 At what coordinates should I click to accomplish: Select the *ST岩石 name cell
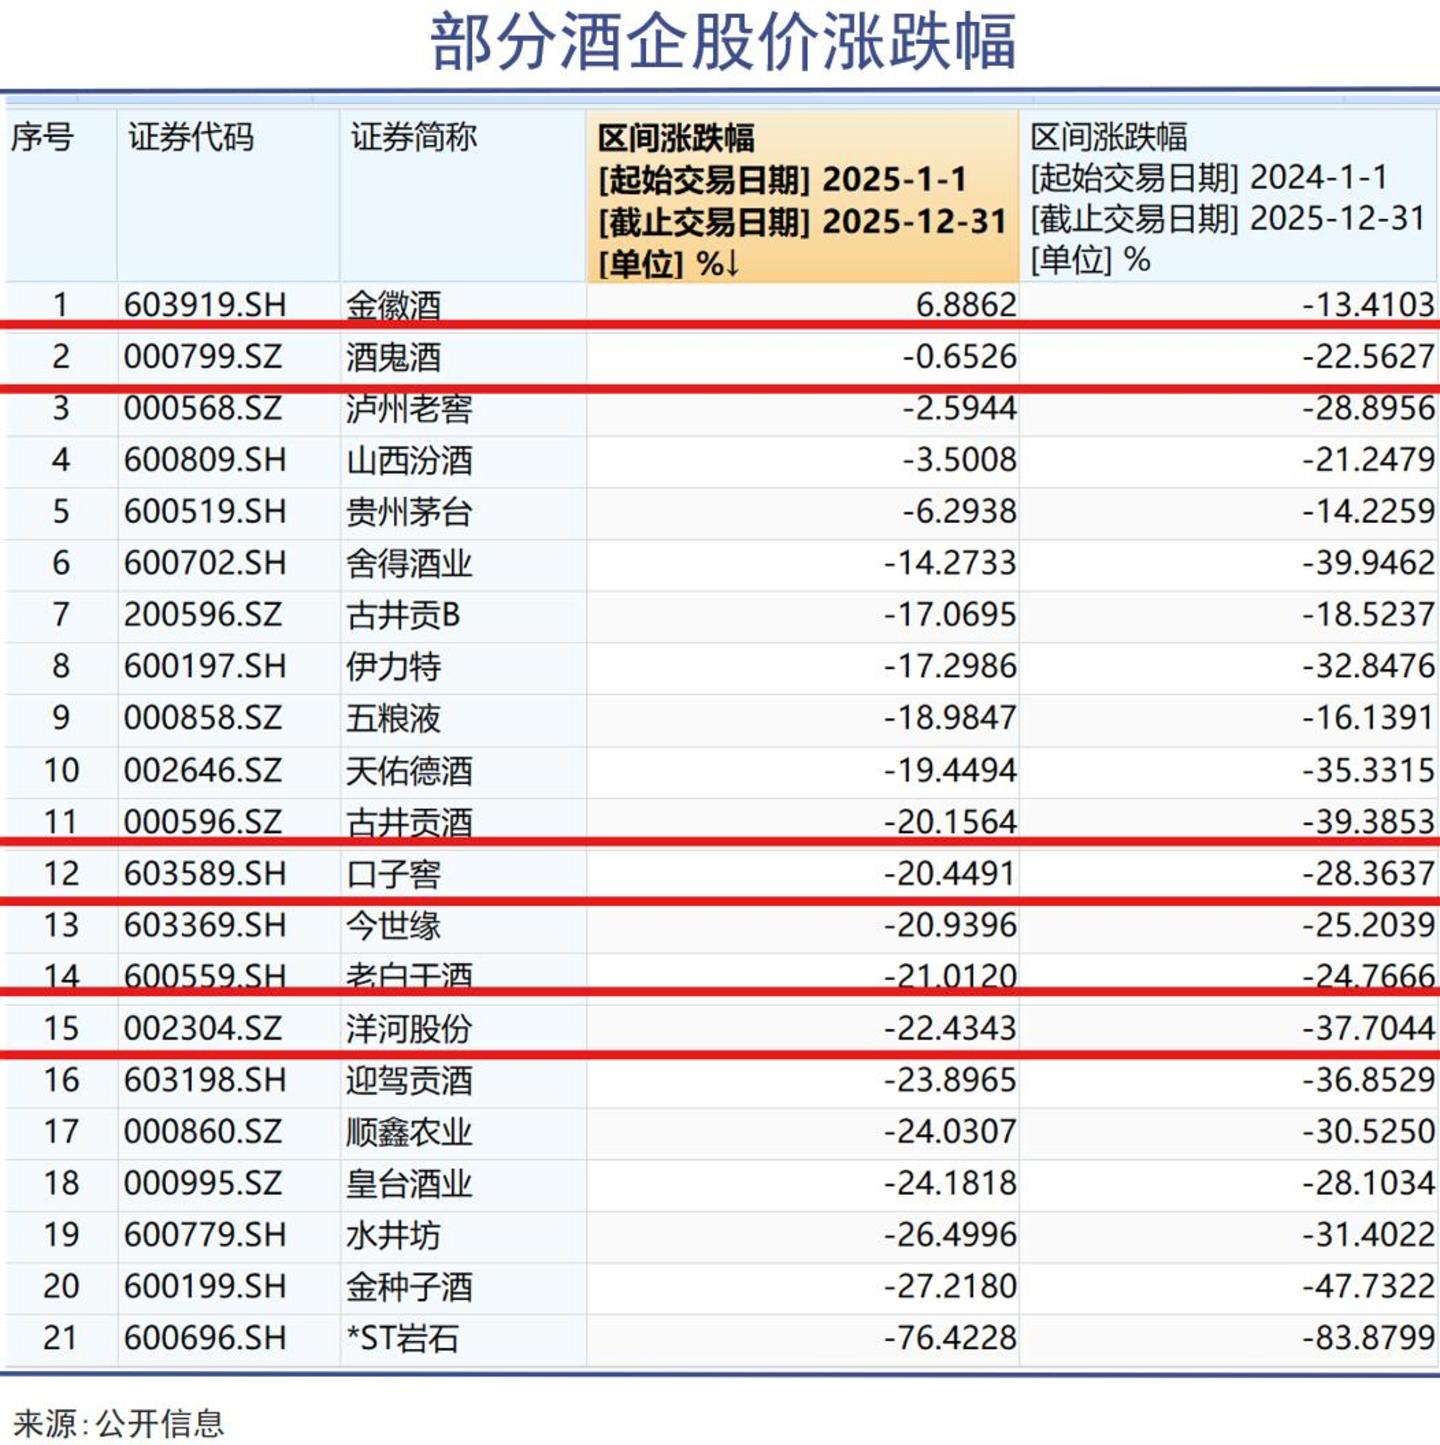click(402, 1338)
